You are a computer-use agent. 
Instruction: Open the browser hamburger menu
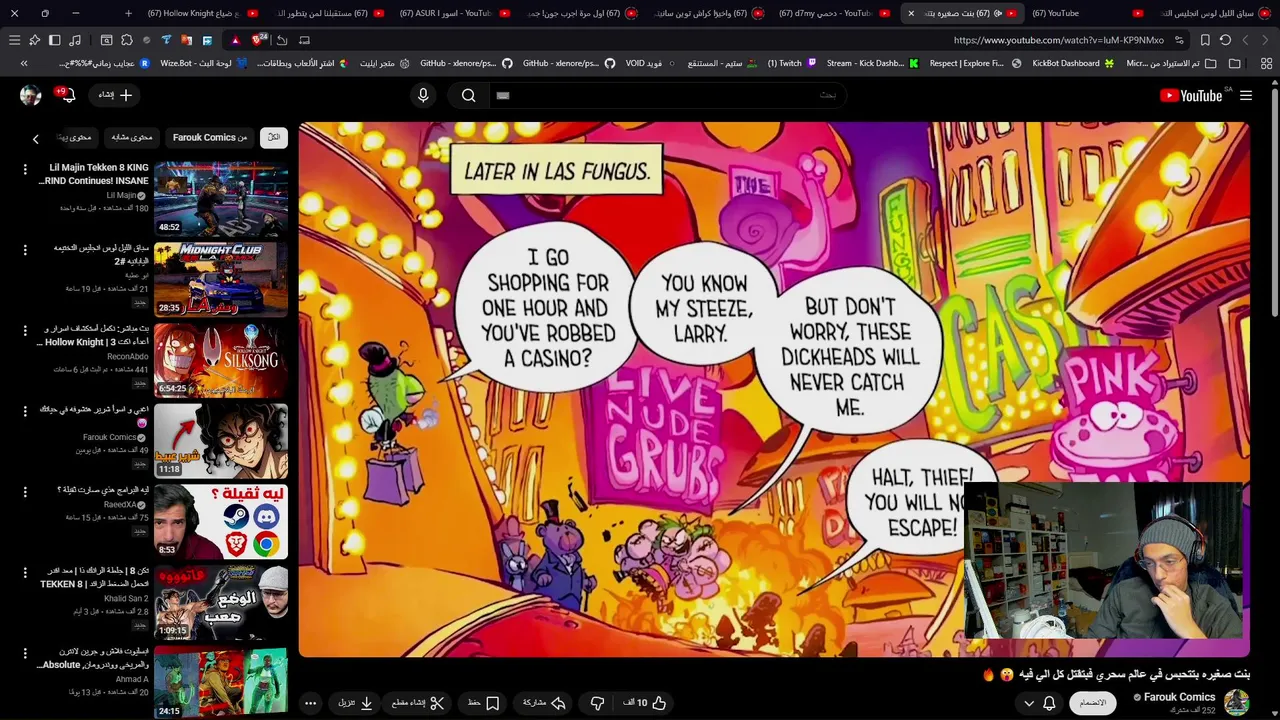[x=14, y=40]
